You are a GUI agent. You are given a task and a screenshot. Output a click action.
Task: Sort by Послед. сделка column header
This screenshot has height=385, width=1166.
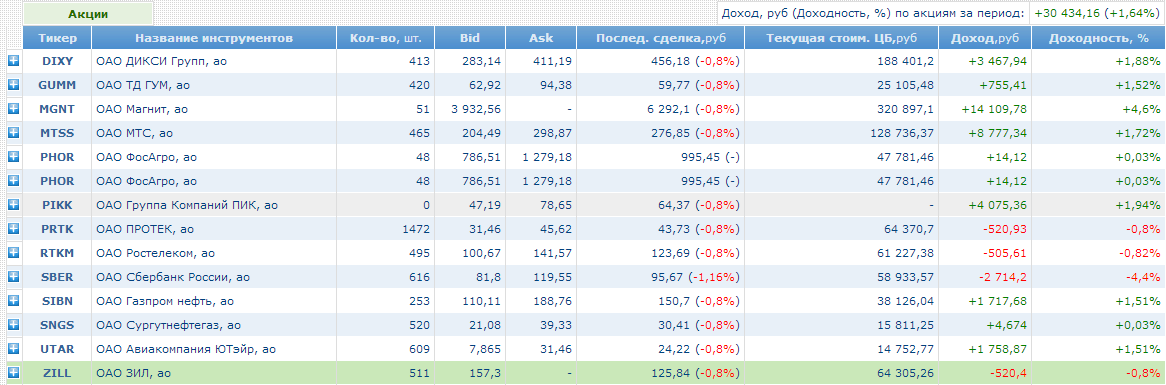pos(660,38)
